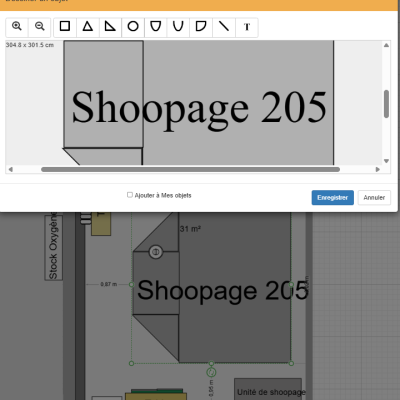Click the vertical scrollbar down arrow
The width and height of the screenshot is (400, 400).
pos(386,161)
